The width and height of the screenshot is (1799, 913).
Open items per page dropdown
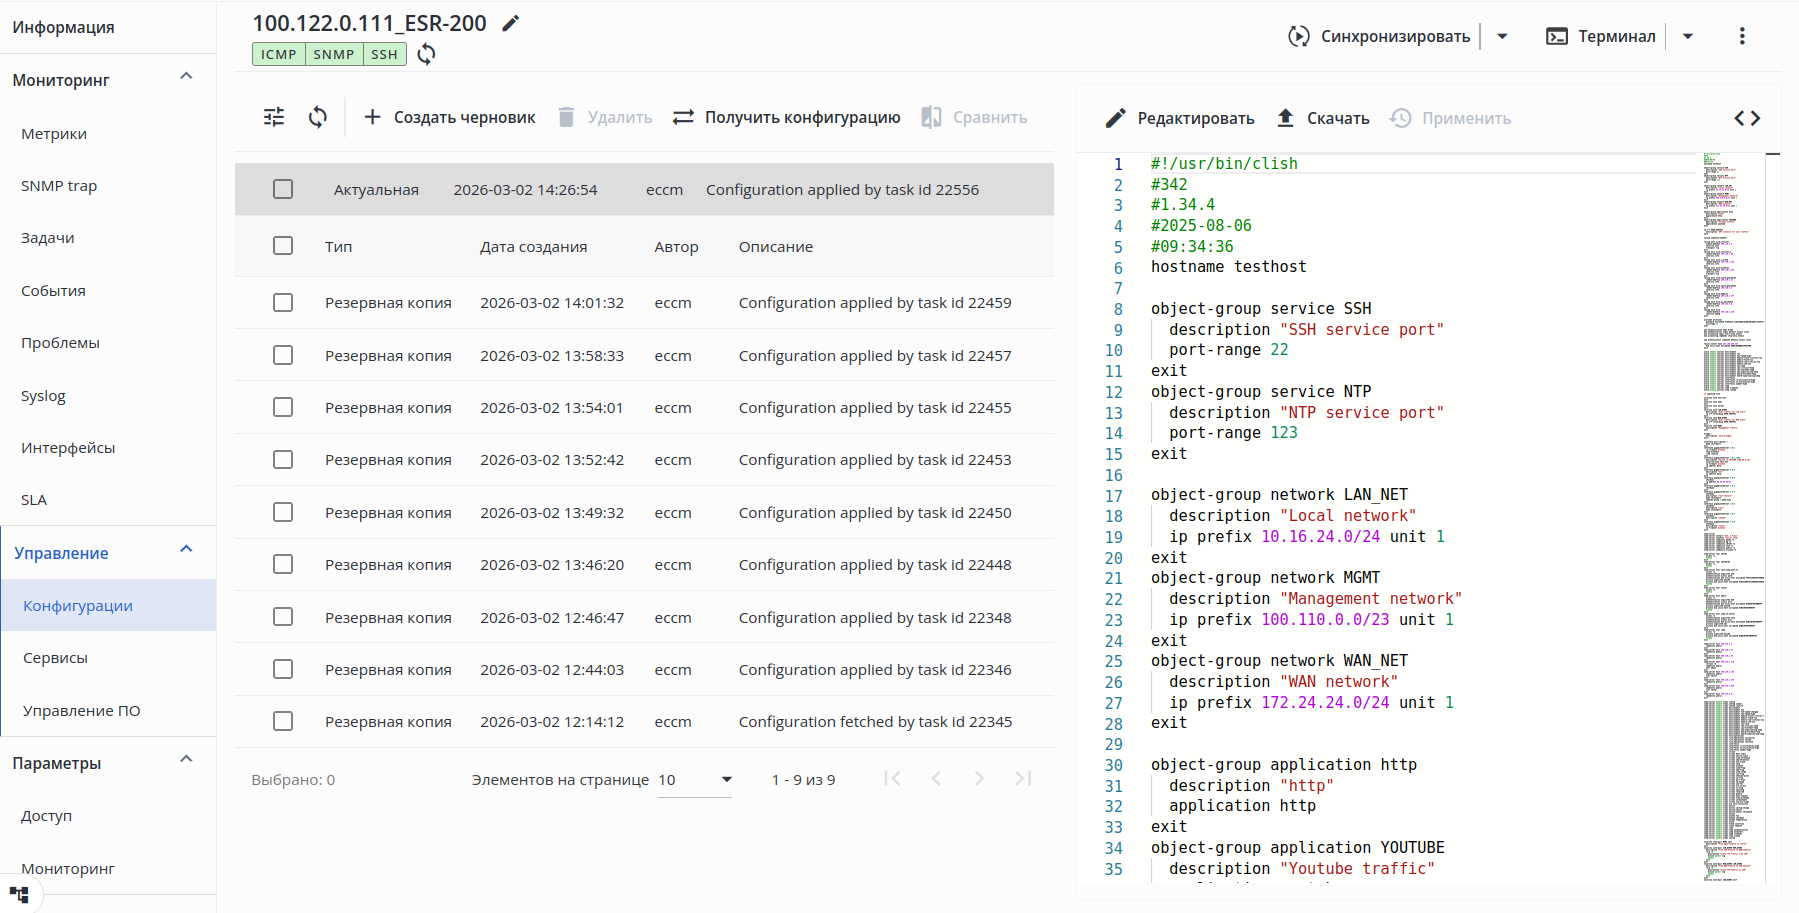click(x=695, y=780)
